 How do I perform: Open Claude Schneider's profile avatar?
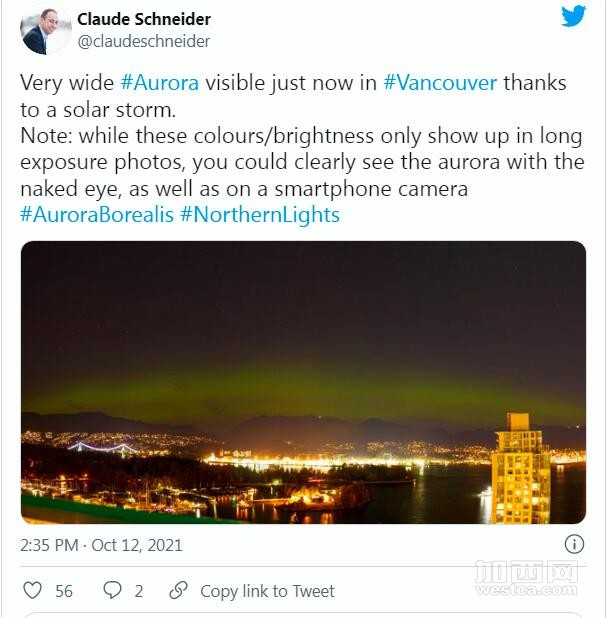(46, 31)
